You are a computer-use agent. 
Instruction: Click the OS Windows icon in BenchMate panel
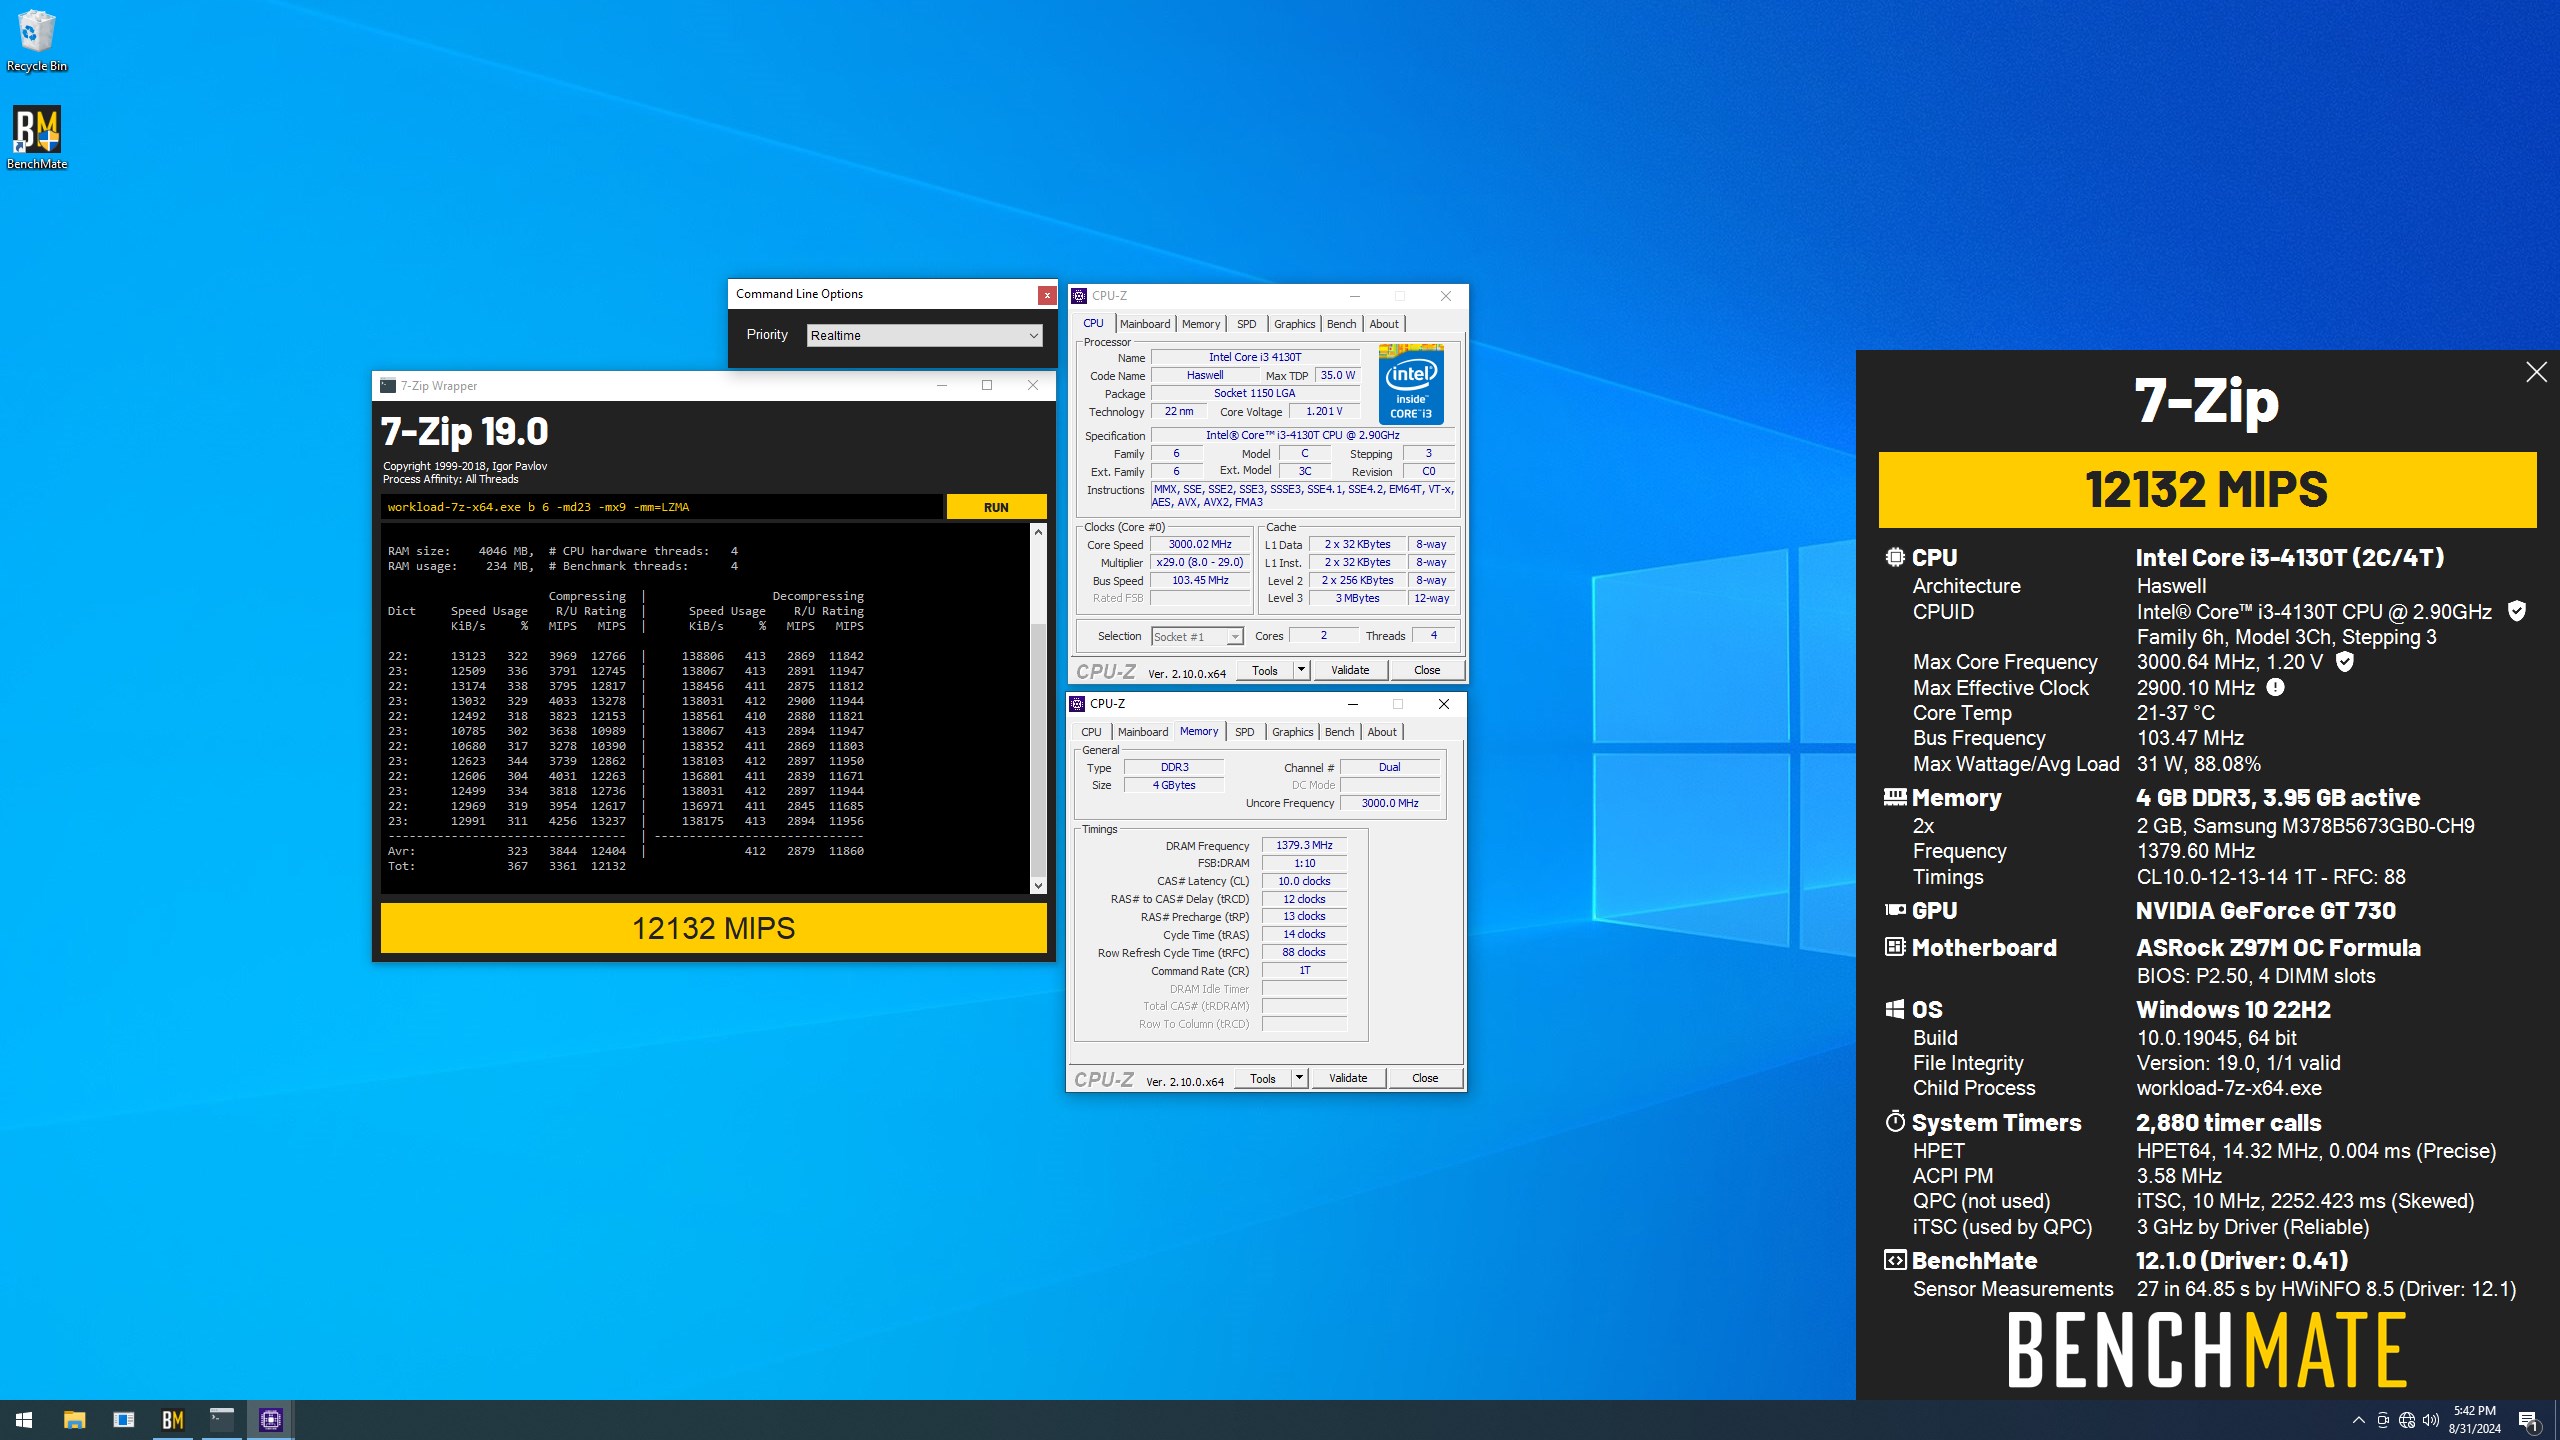click(1895, 1009)
